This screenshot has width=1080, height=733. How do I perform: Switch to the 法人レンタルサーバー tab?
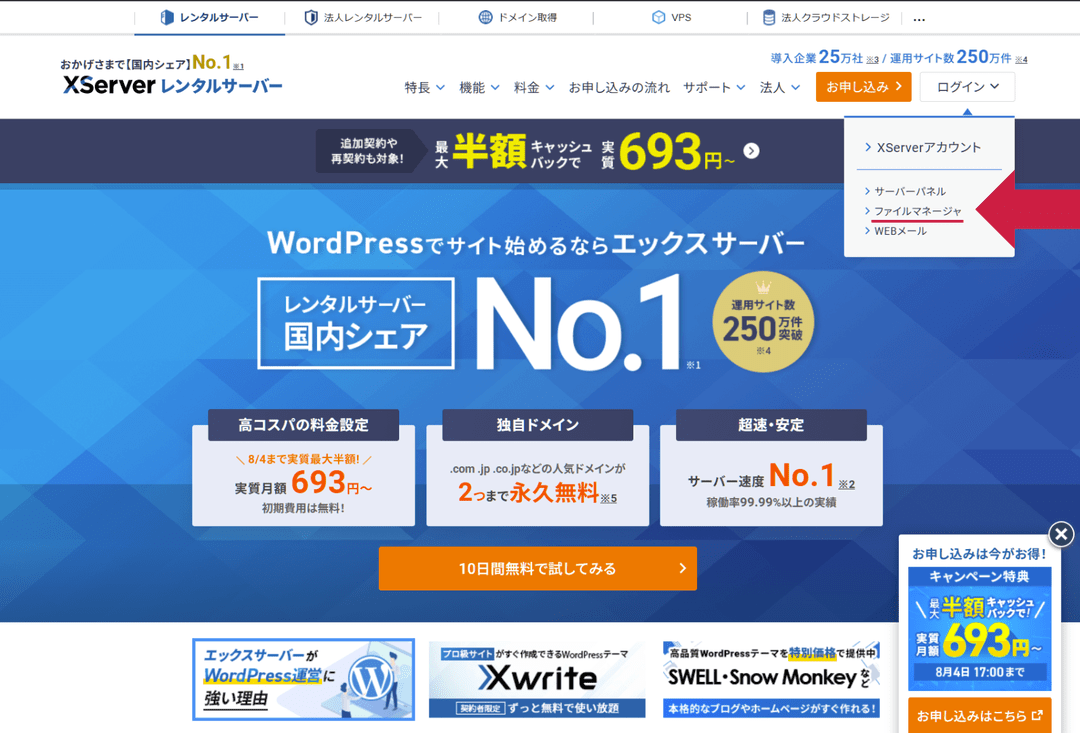pyautogui.click(x=363, y=17)
